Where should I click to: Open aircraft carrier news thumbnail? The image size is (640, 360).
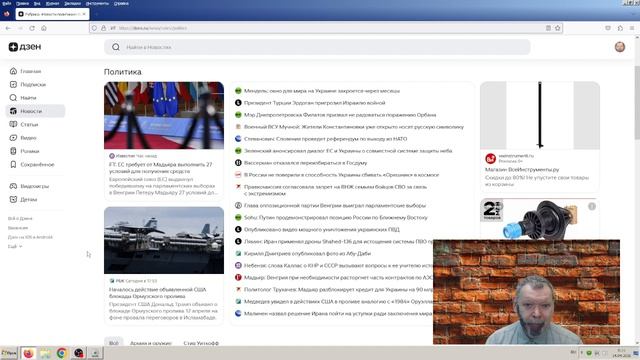pyautogui.click(x=164, y=240)
